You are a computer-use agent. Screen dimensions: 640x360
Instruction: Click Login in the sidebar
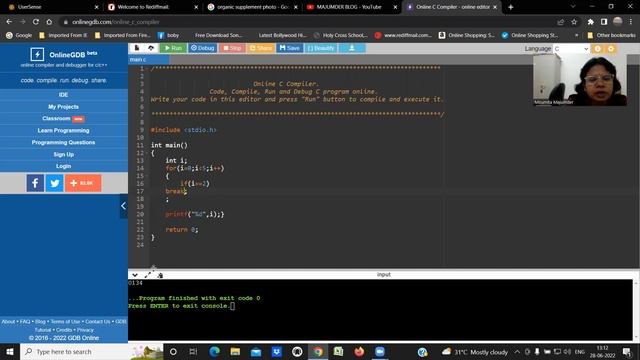click(64, 166)
